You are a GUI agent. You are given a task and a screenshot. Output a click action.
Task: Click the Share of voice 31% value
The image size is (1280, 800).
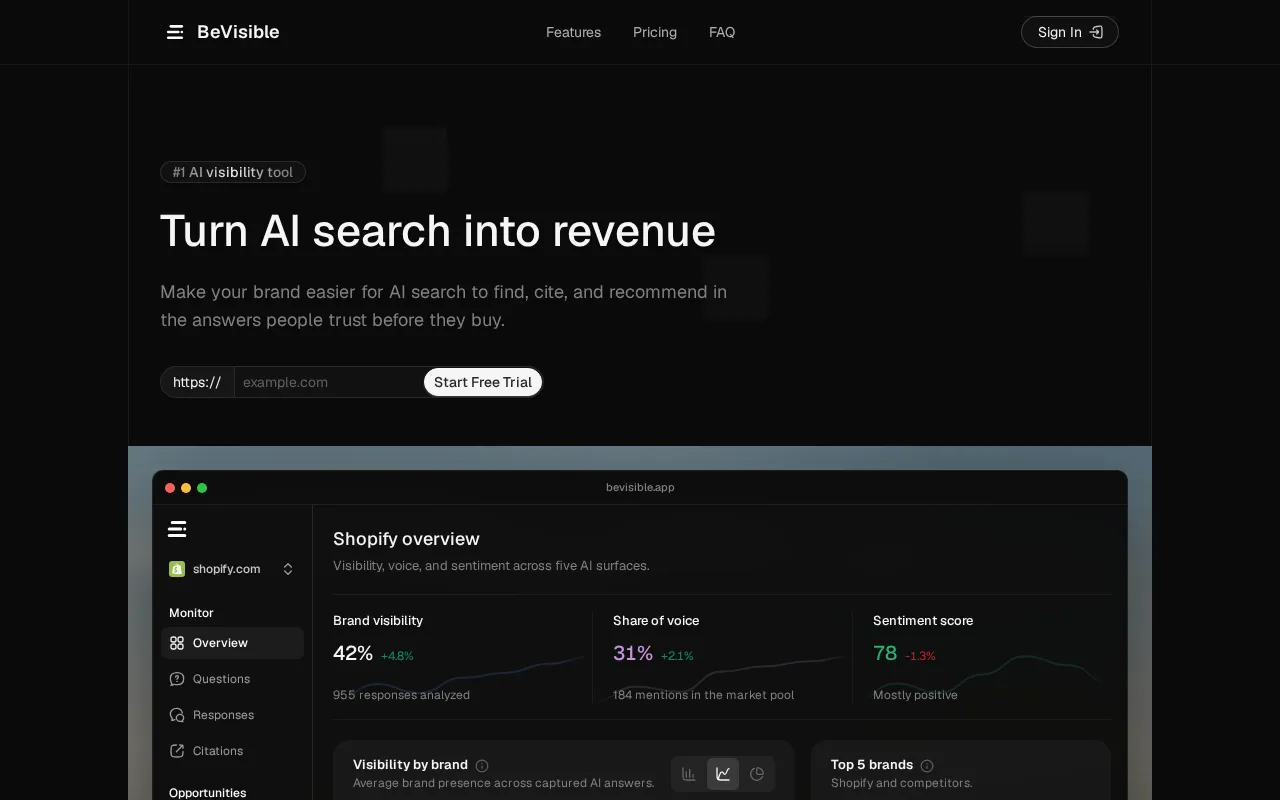[633, 654]
